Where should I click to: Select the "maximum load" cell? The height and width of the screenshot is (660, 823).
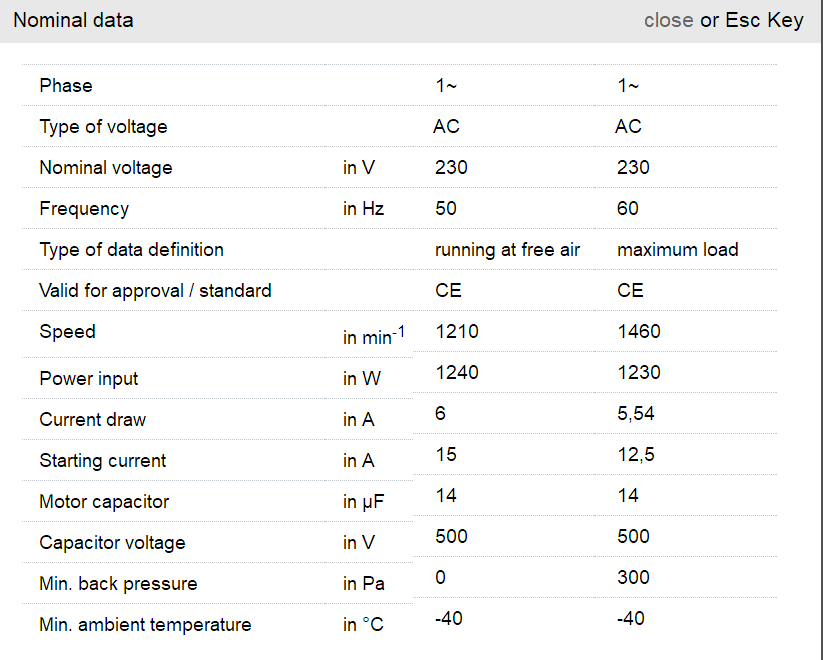point(677,250)
